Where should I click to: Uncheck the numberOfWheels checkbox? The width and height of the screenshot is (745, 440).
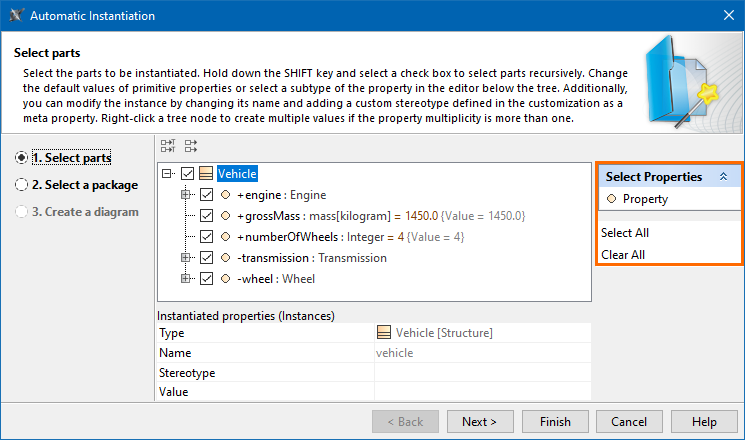[x=207, y=237]
